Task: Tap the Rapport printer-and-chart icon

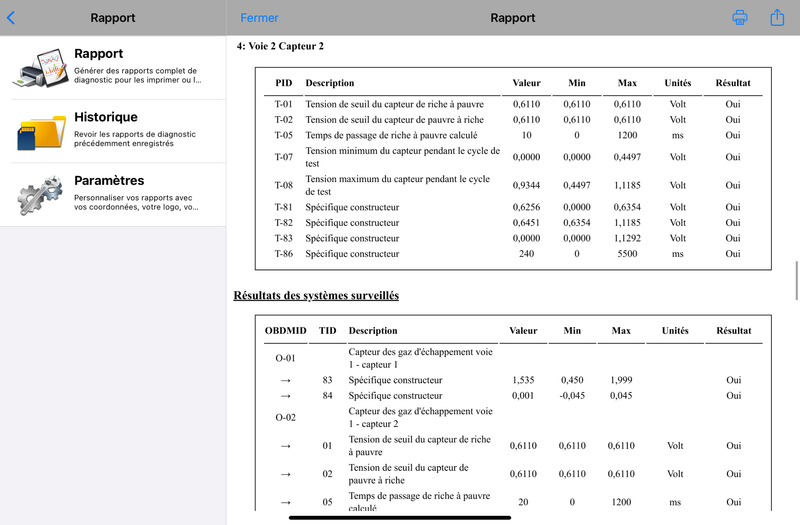Action: click(40, 67)
